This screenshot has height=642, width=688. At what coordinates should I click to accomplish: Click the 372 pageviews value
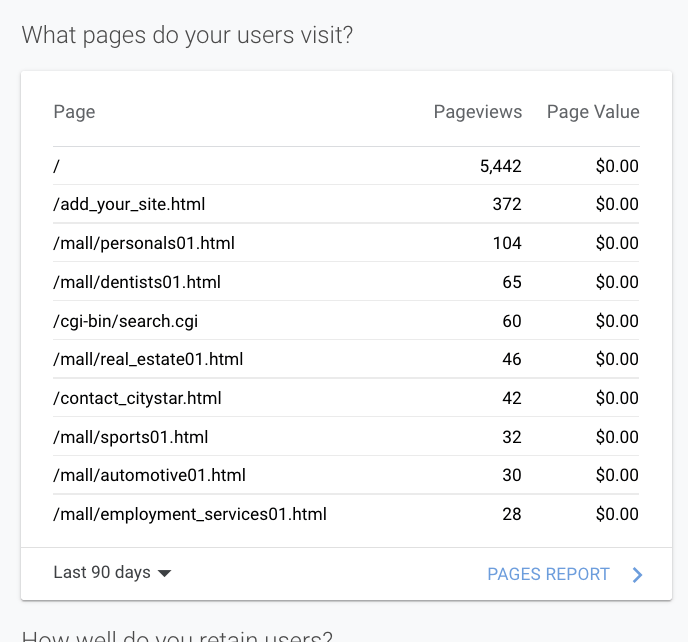(x=507, y=204)
